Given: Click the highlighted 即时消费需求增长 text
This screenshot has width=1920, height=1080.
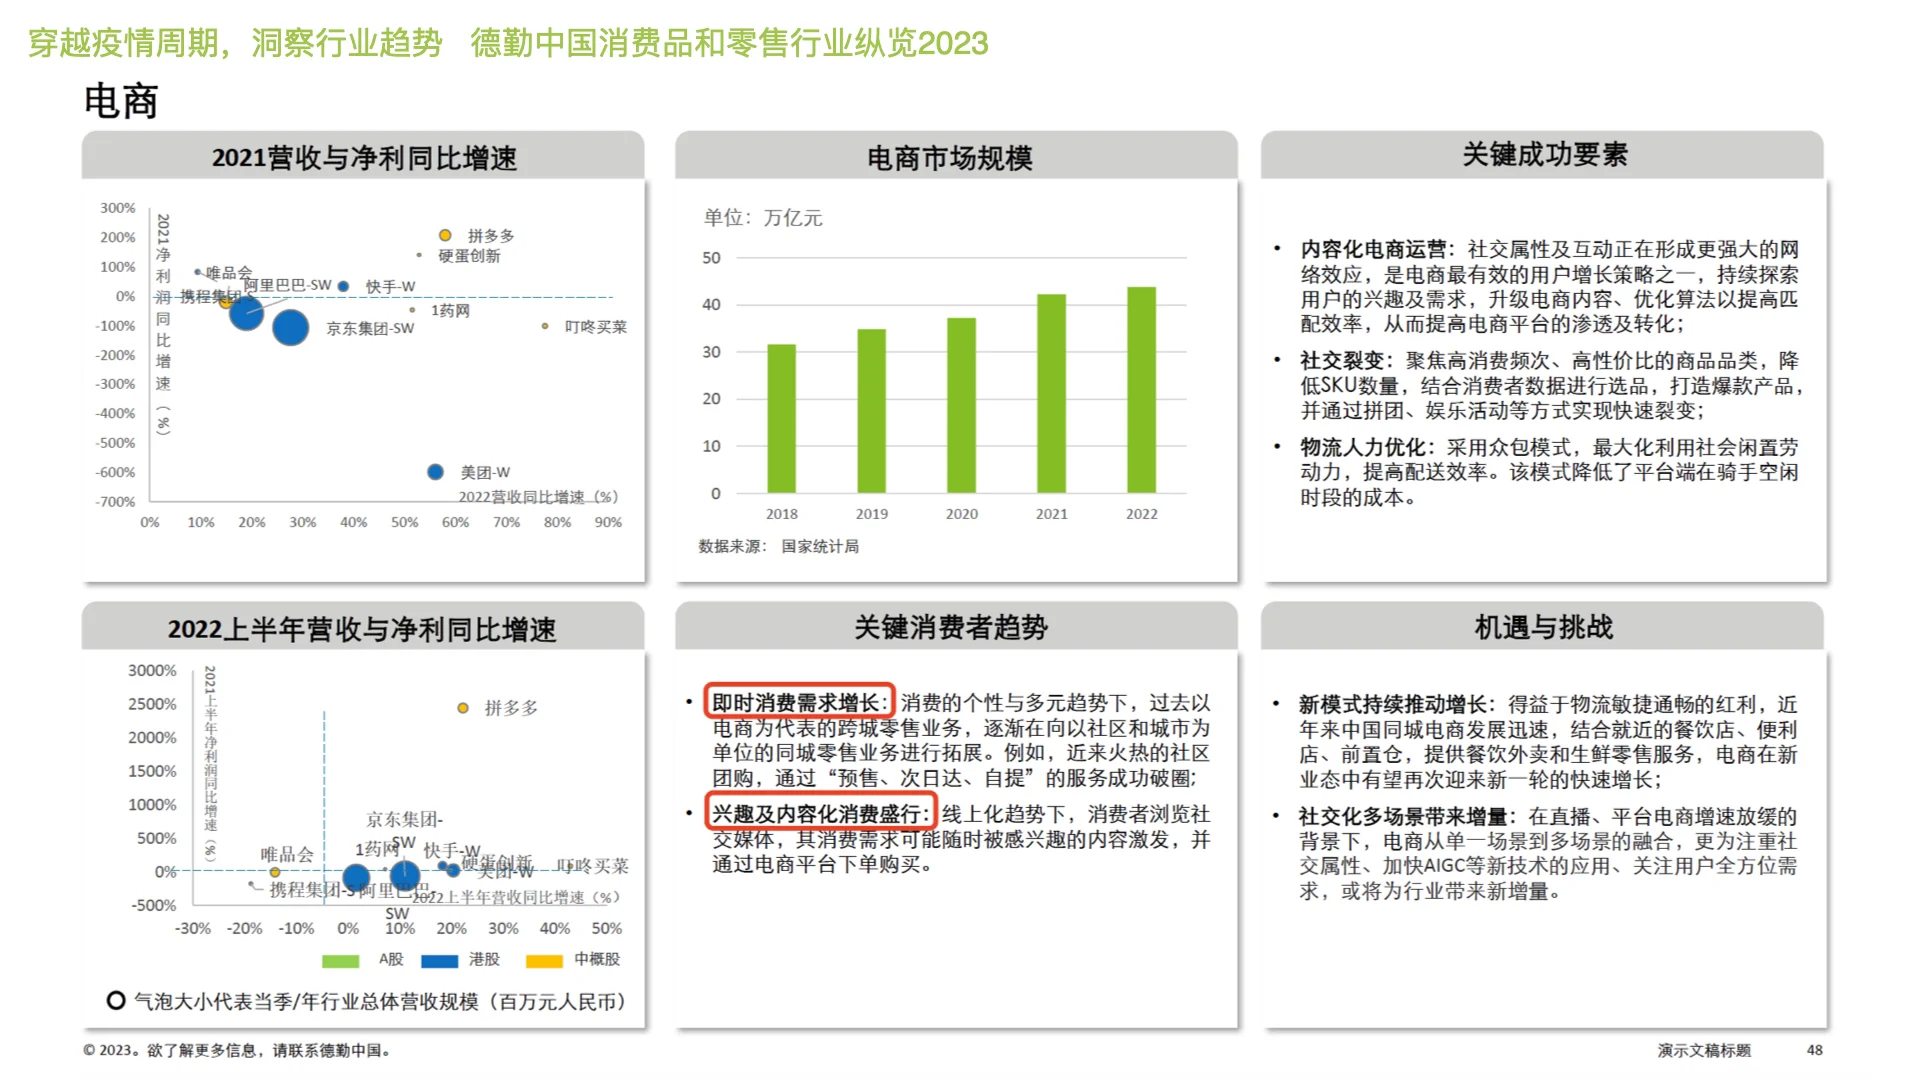Looking at the screenshot, I should (x=797, y=702).
